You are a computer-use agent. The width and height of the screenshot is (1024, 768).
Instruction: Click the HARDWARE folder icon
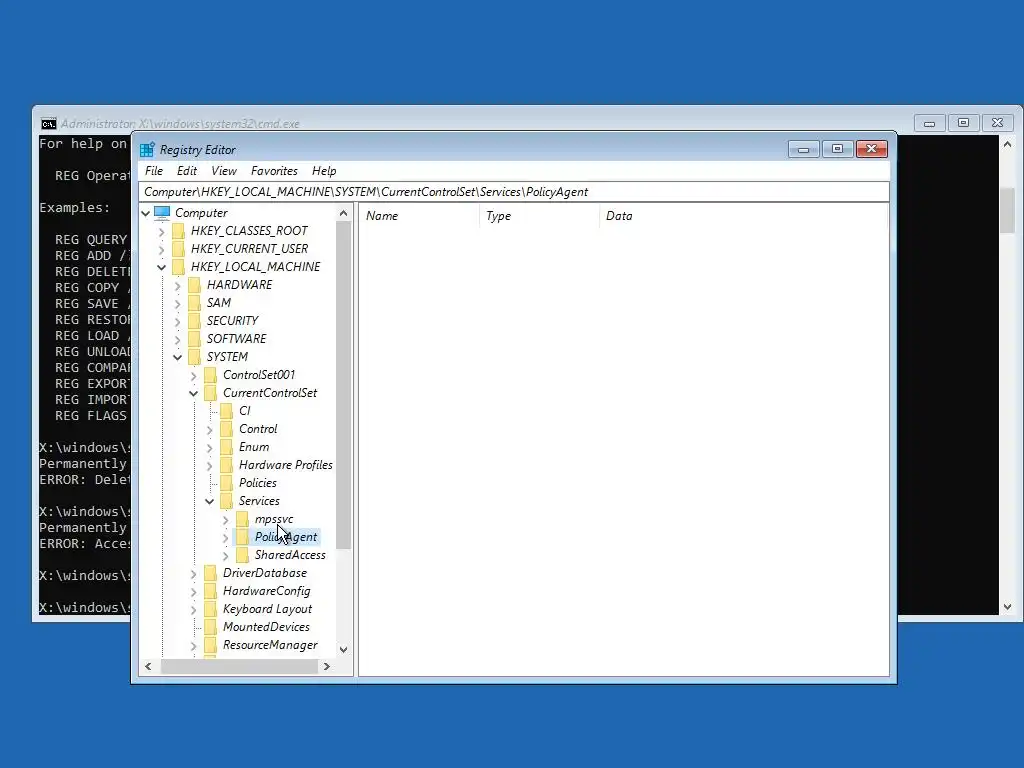point(194,285)
